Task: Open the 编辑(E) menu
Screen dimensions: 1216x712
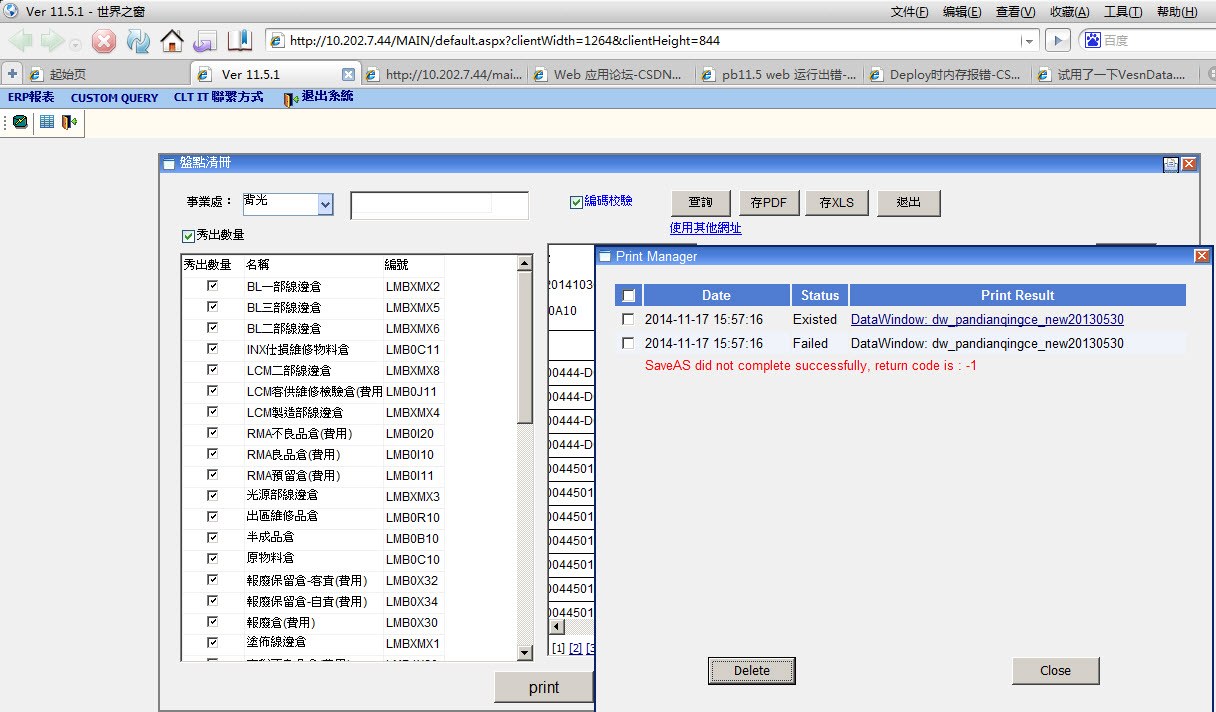Action: pos(962,12)
